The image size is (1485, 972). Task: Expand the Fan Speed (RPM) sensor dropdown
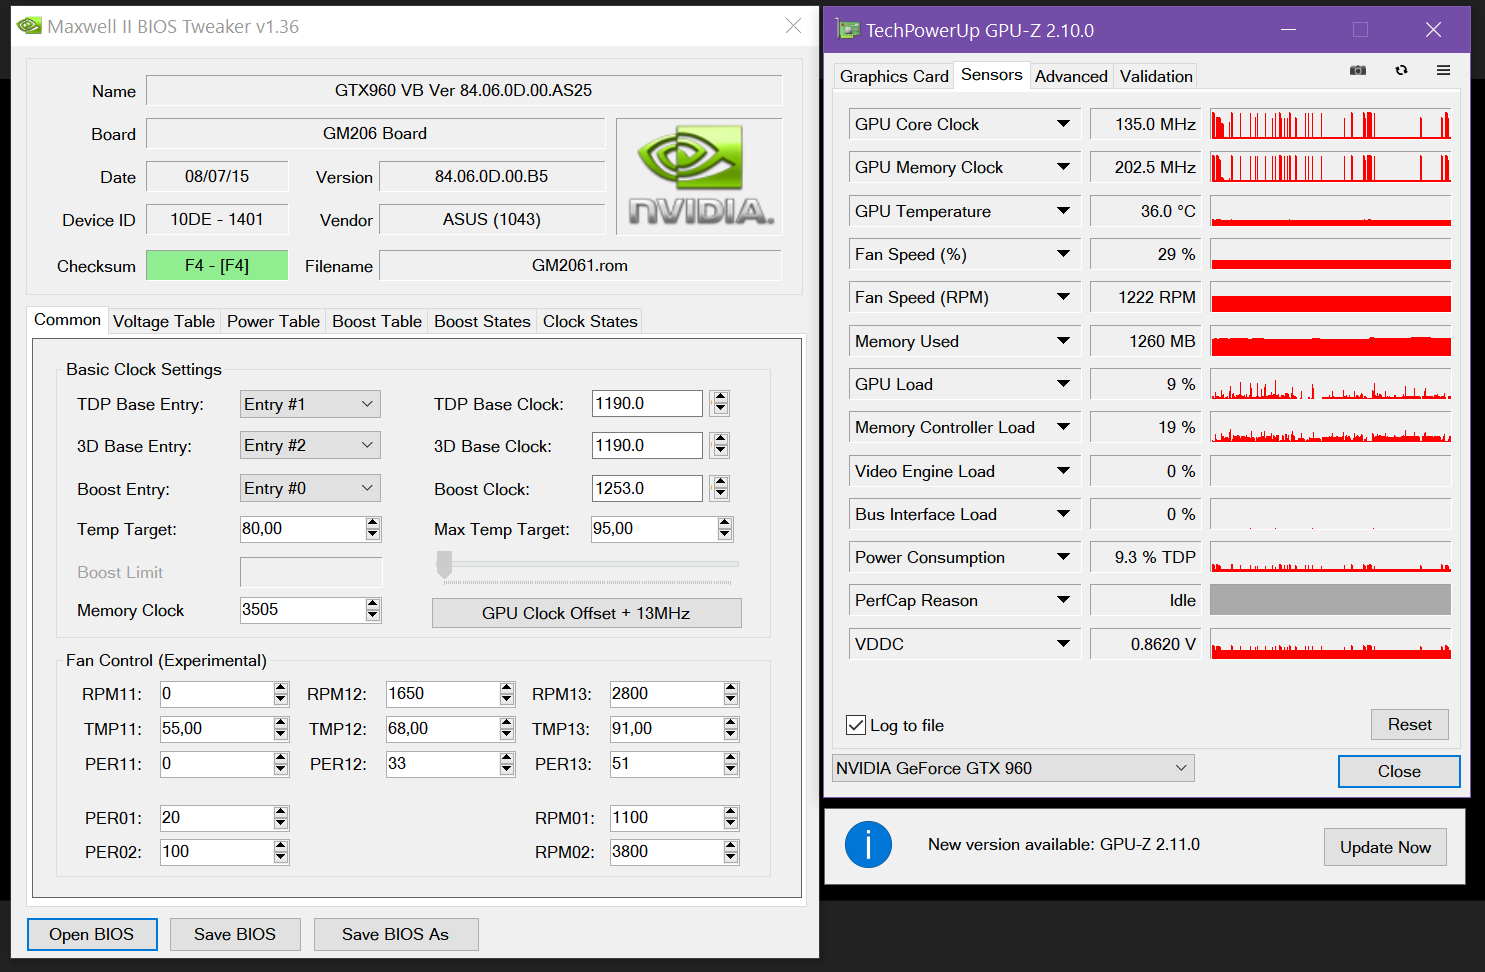tap(1063, 297)
